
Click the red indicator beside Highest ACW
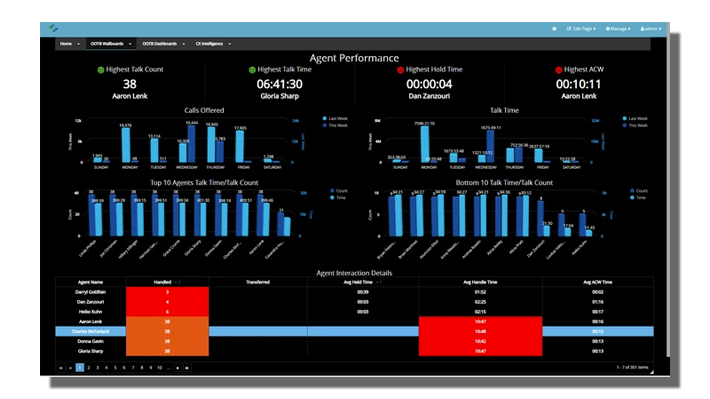tap(558, 70)
